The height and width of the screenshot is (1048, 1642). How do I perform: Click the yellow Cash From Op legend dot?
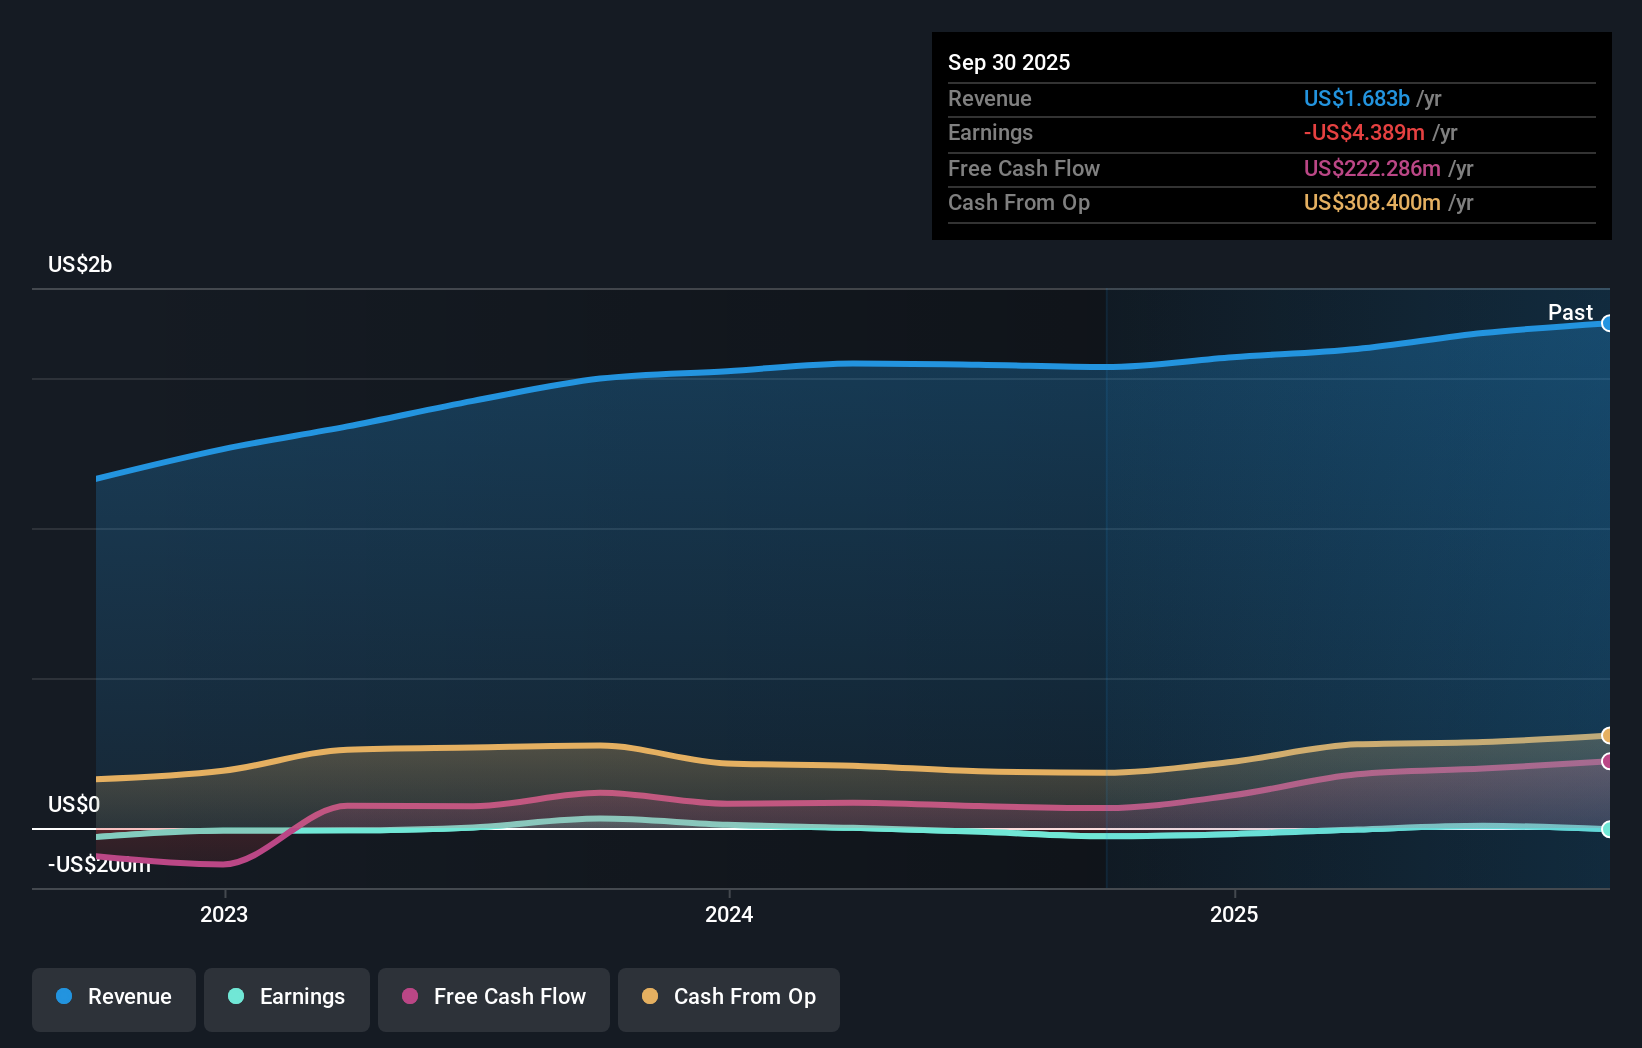pos(650,997)
